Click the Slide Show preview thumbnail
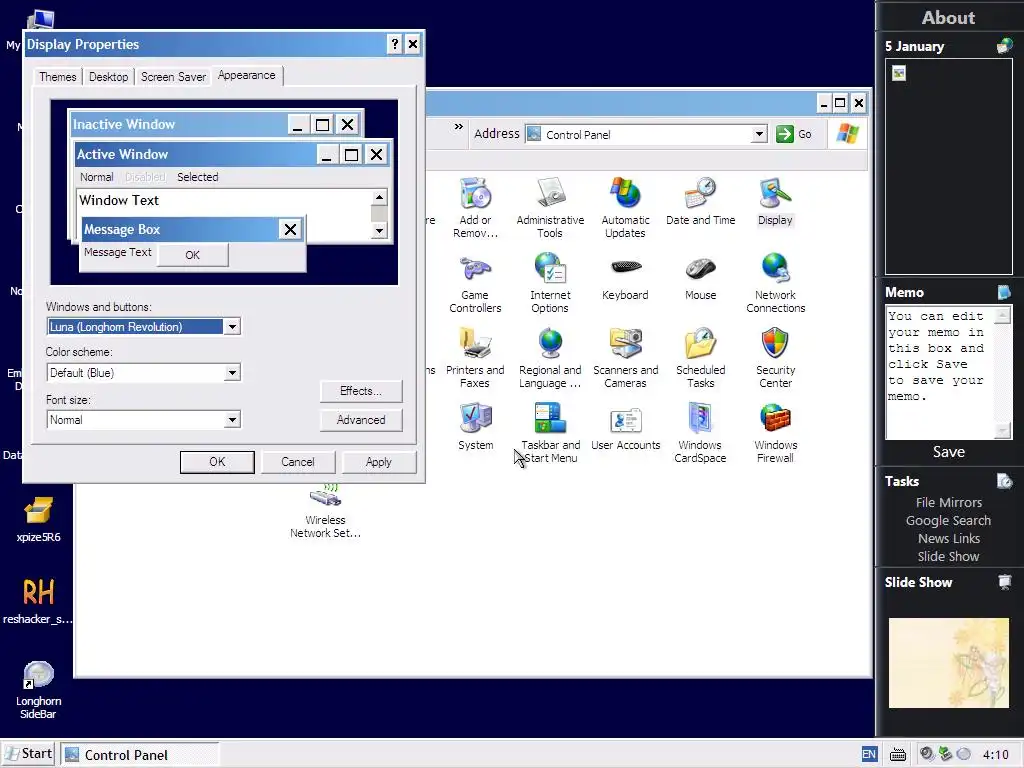Screen dimensions: 1024x768 (x=948, y=663)
